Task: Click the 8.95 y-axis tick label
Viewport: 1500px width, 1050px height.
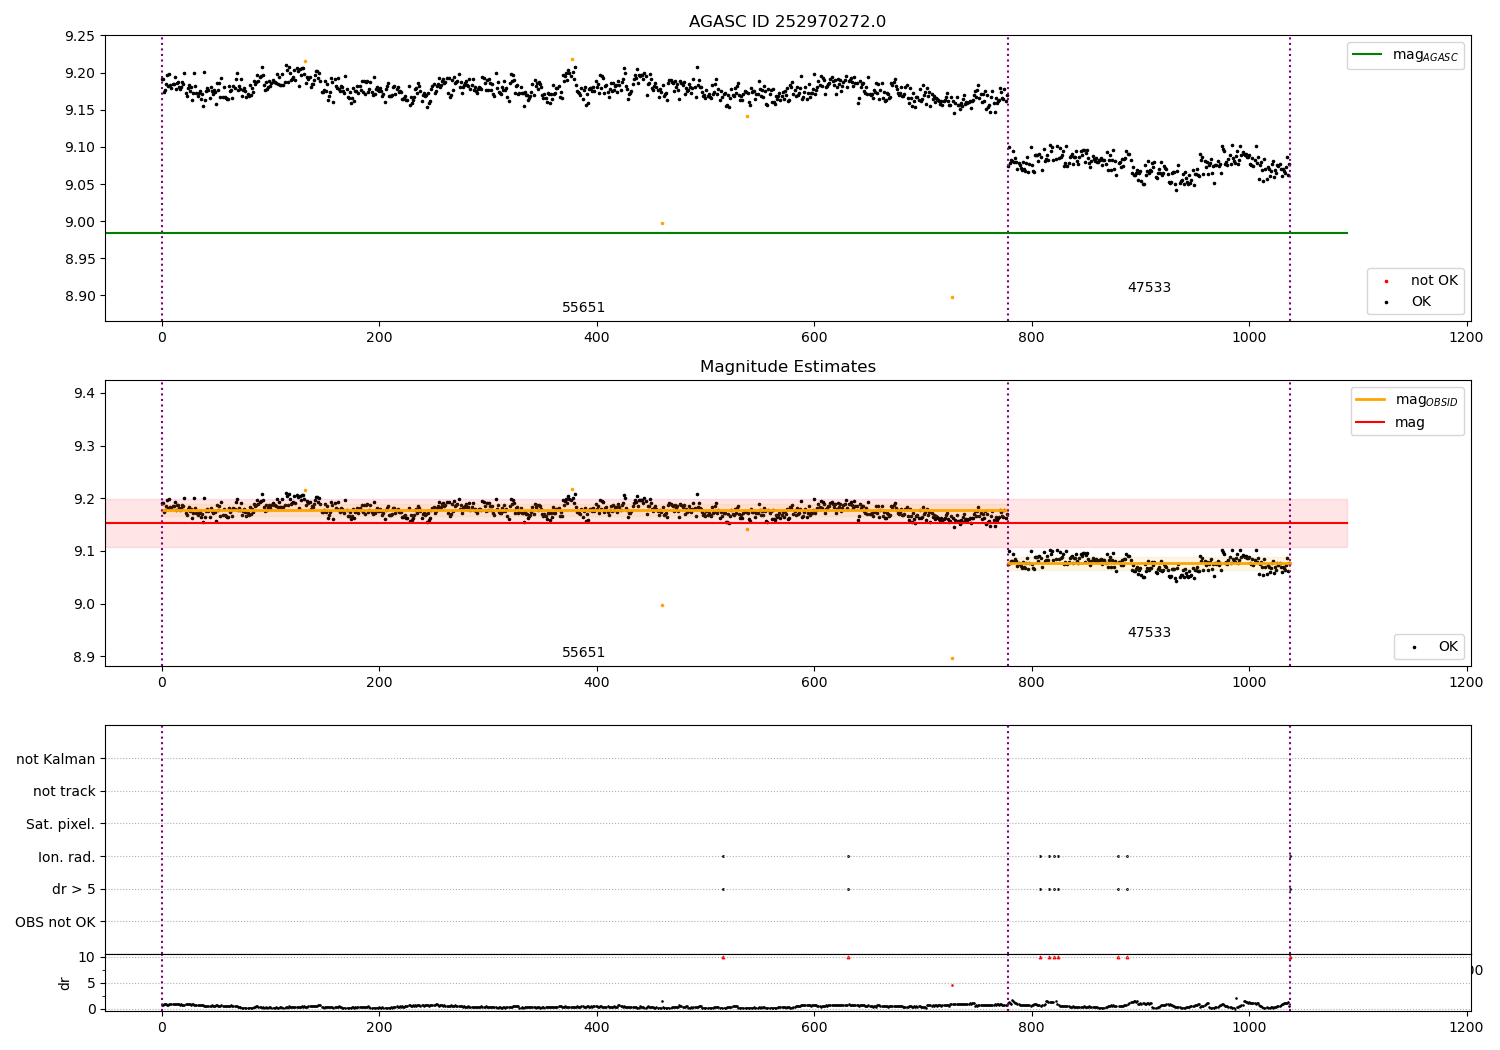Action: (x=79, y=259)
